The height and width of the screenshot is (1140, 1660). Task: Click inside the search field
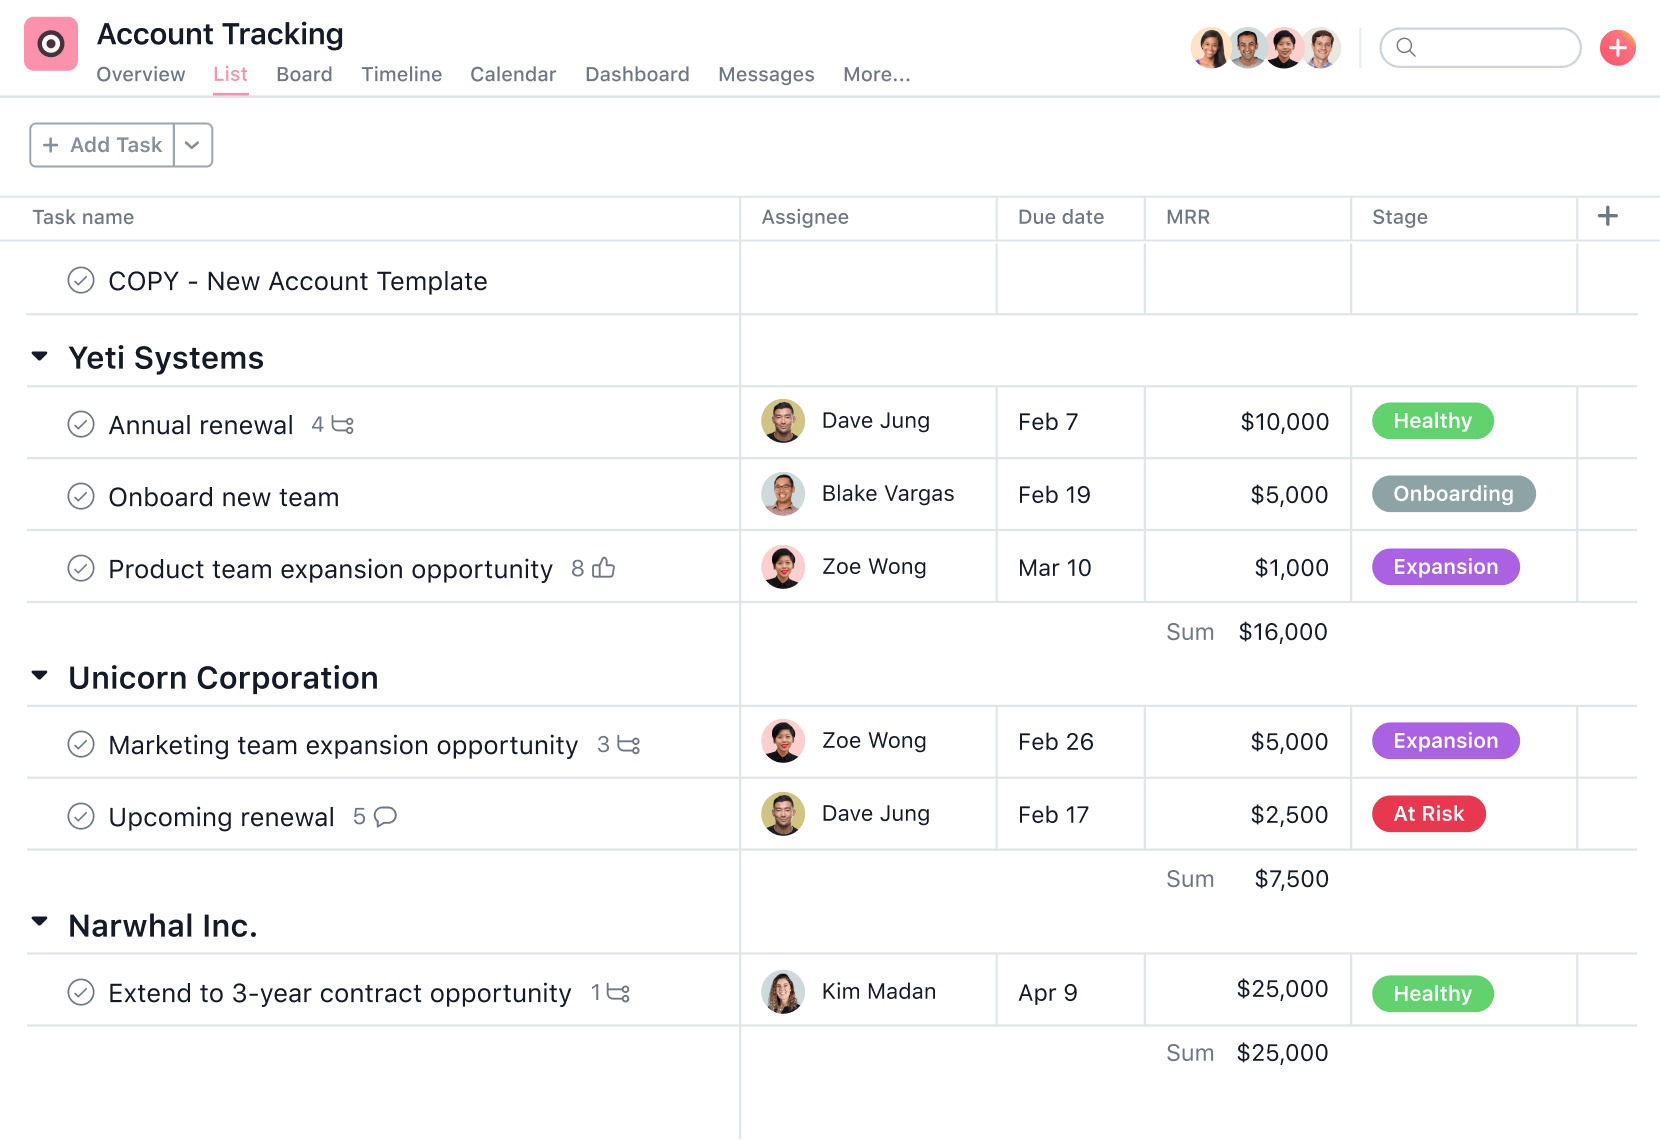[1480, 47]
